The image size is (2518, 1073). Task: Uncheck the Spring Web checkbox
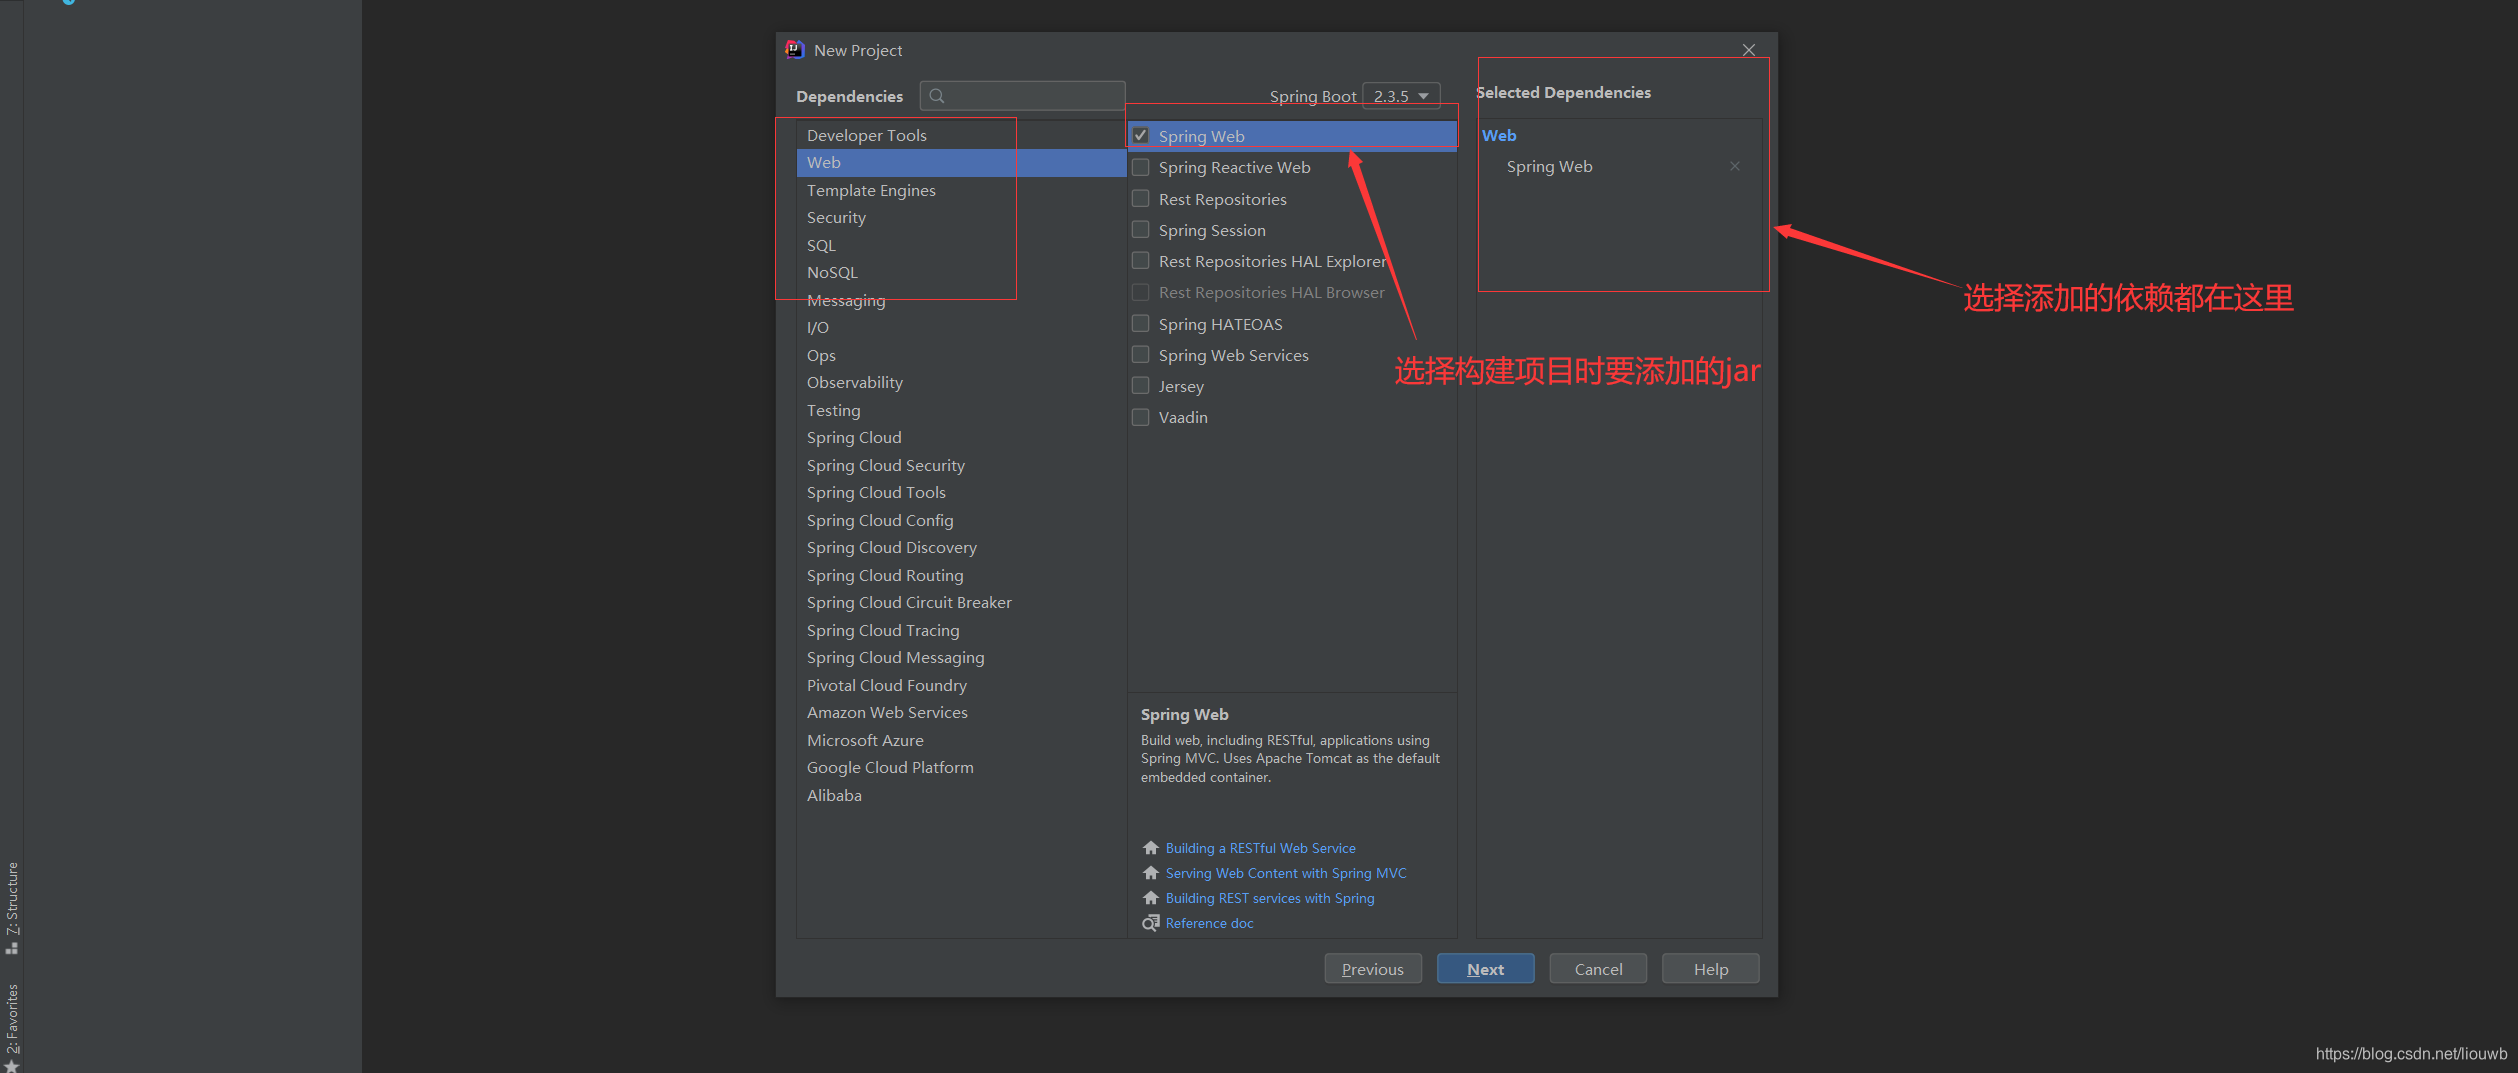pyautogui.click(x=1140, y=136)
